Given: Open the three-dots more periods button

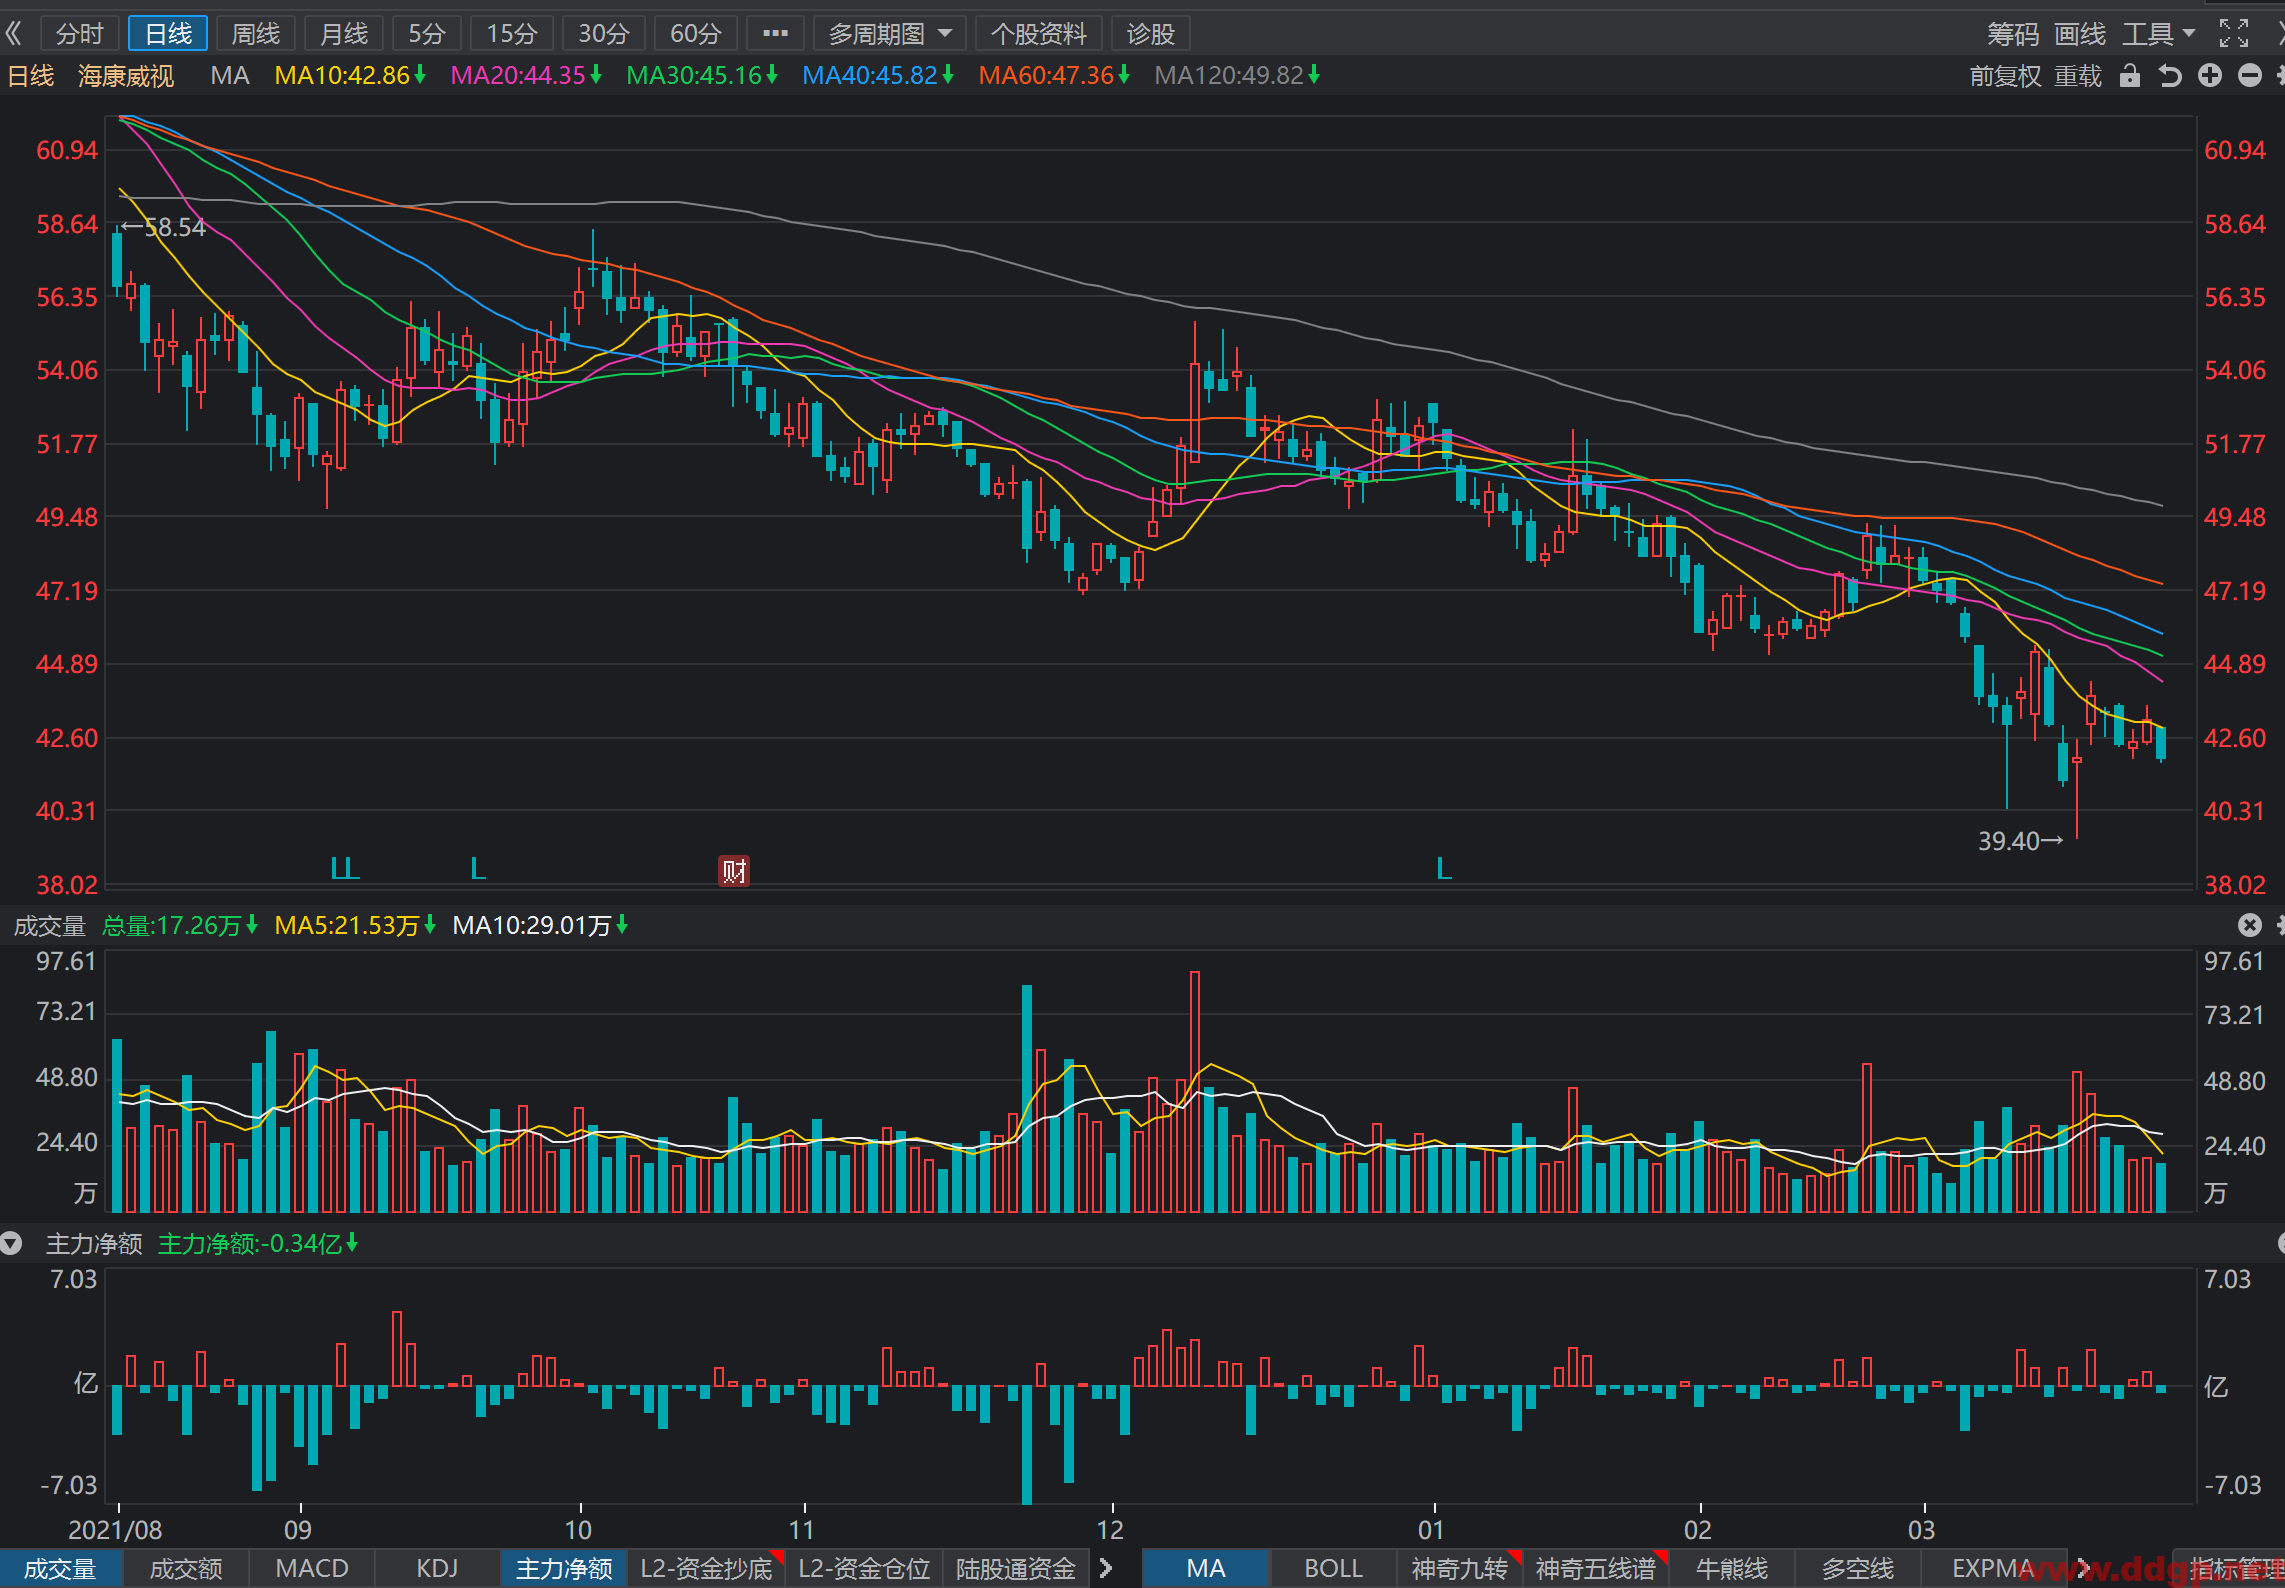Looking at the screenshot, I should [x=775, y=34].
